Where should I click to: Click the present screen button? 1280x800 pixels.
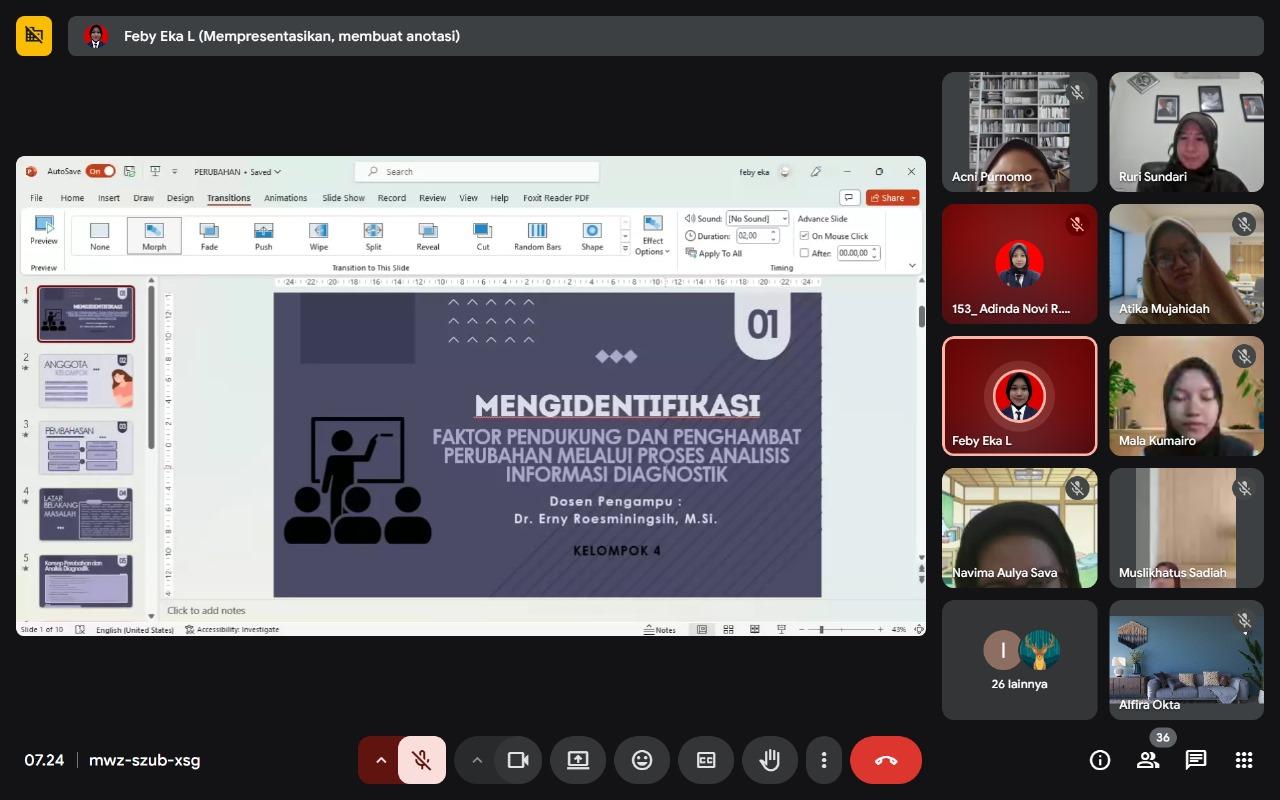(x=578, y=760)
